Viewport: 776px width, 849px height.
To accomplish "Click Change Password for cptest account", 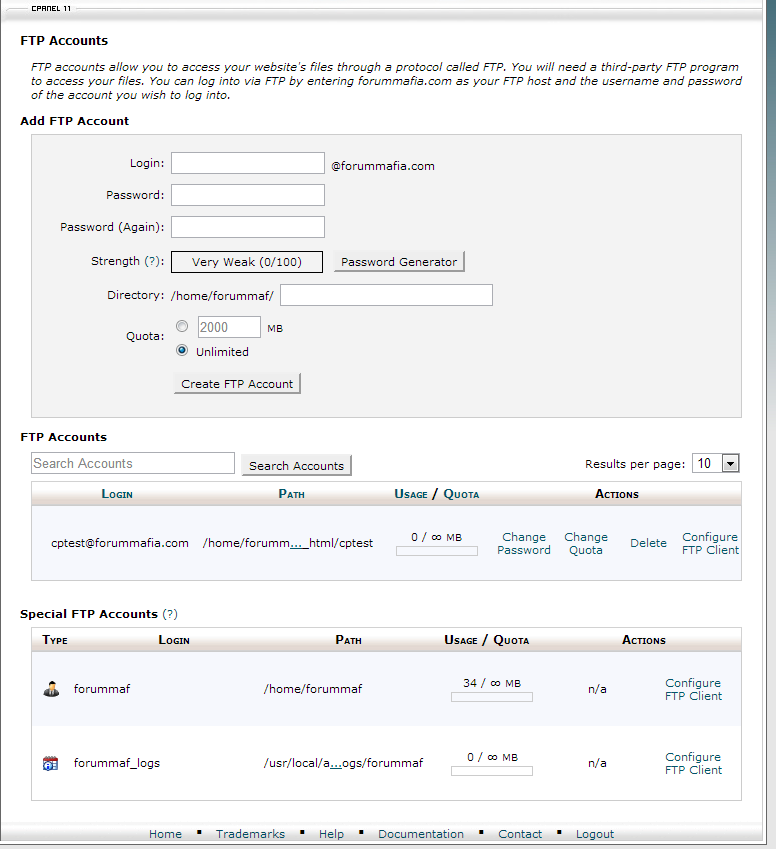I will click(524, 543).
